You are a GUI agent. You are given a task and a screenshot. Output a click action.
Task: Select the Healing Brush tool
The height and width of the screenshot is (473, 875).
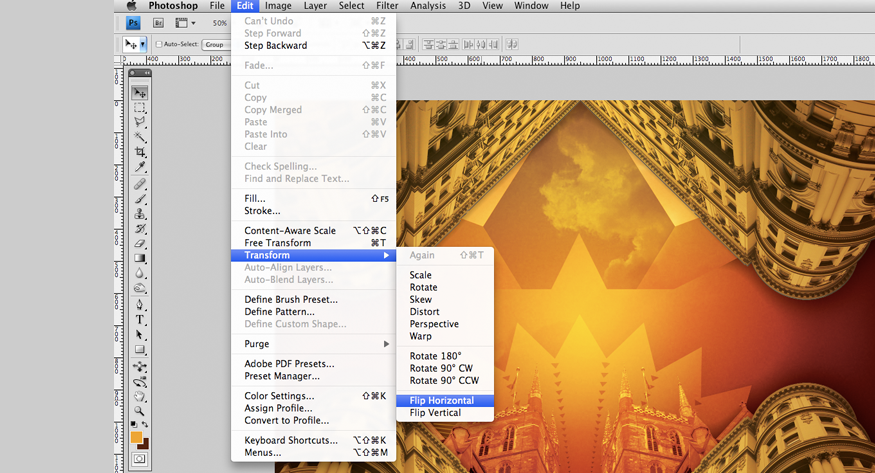coord(140,184)
